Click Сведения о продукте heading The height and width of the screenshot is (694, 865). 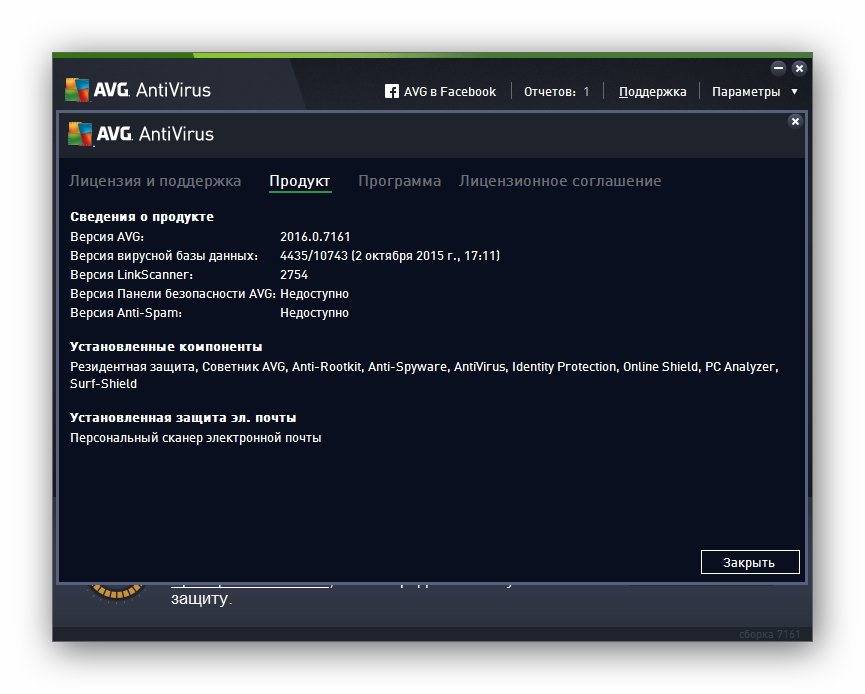142,217
